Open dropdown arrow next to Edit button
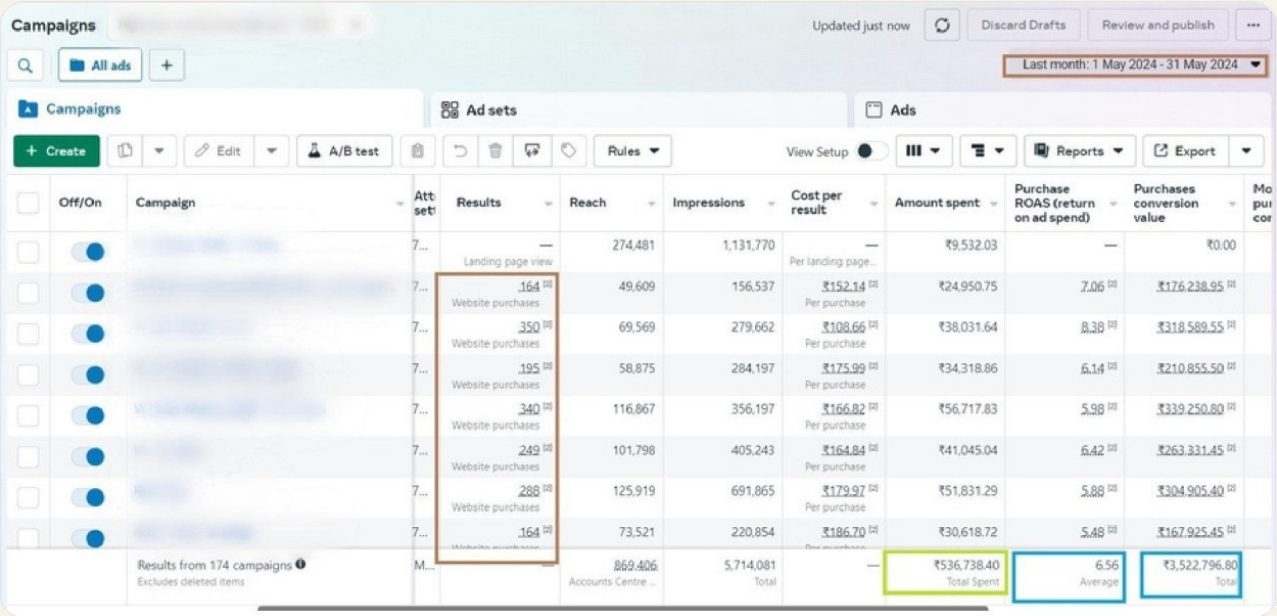Viewport: 1277px width, 616px height. pos(272,151)
